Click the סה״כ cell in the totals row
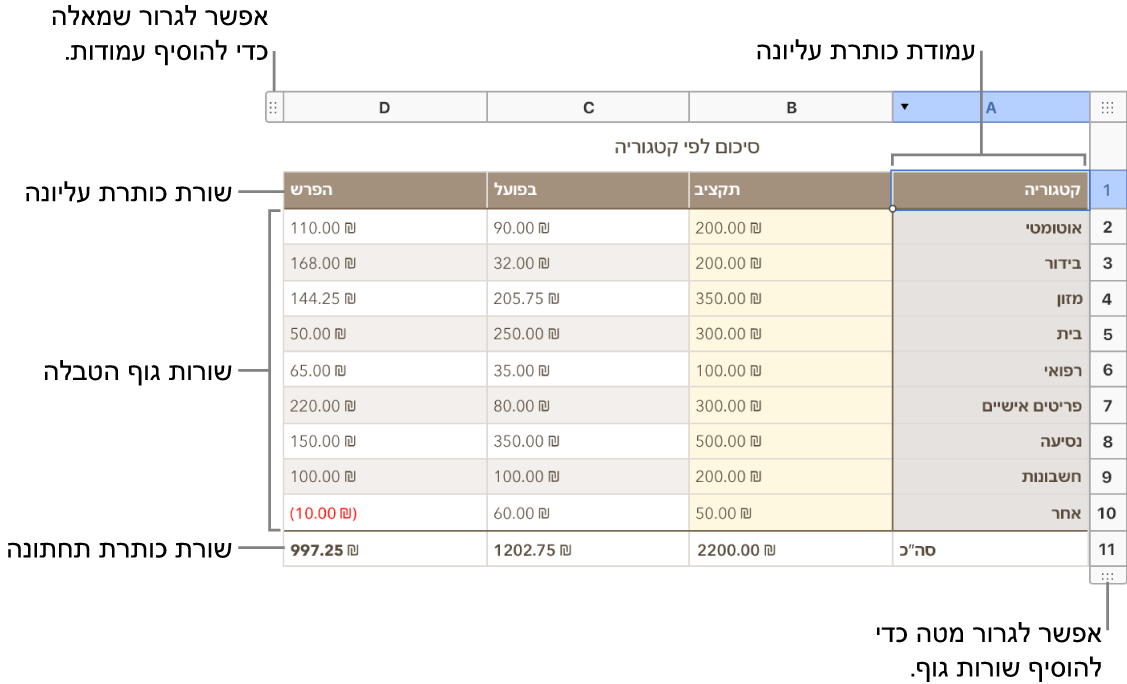Image resolution: width=1127 pixels, height=684 pixels. click(990, 548)
